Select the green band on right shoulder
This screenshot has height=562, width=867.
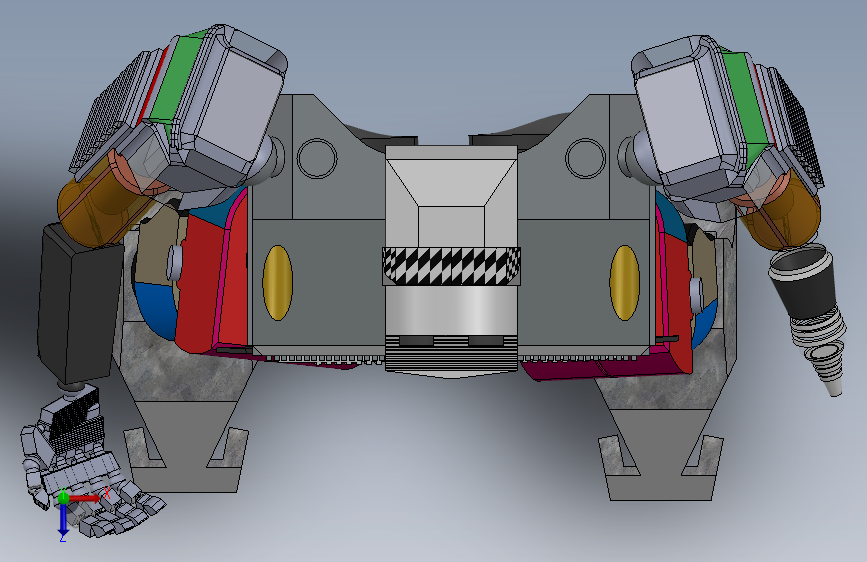(746, 100)
